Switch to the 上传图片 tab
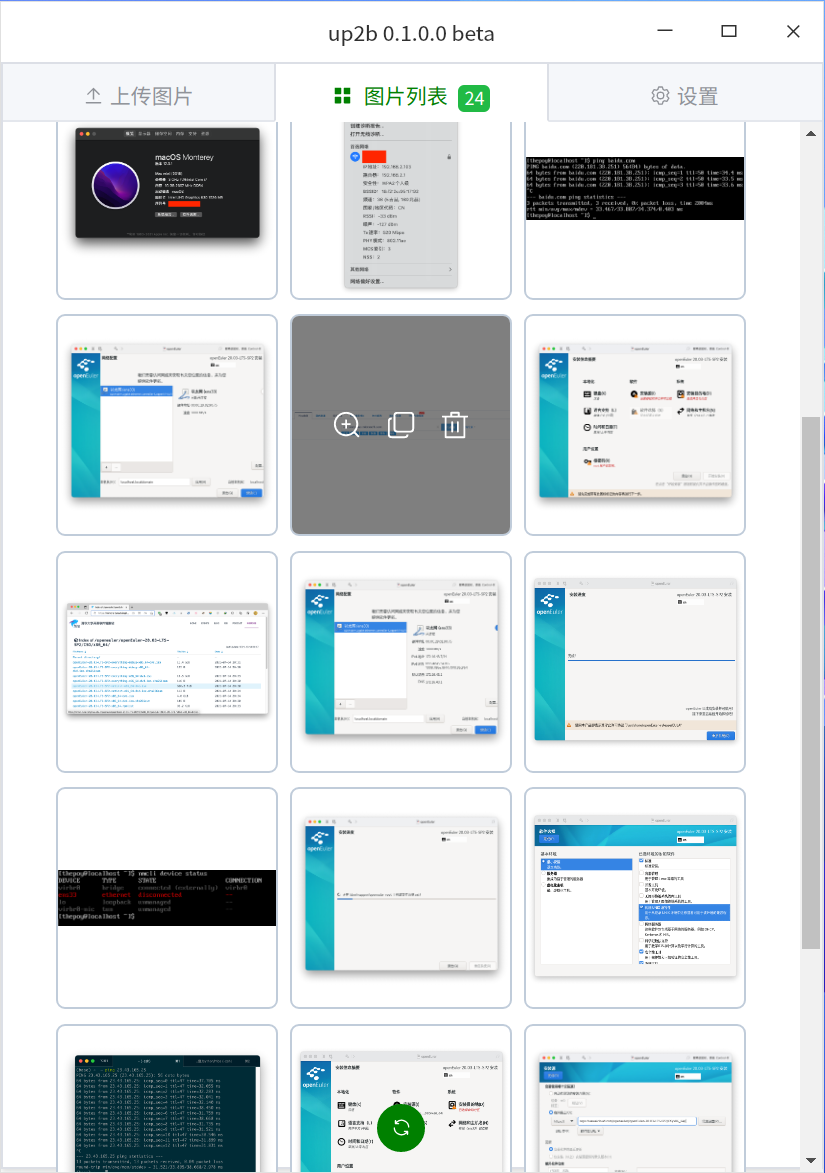The image size is (825, 1173). point(138,94)
